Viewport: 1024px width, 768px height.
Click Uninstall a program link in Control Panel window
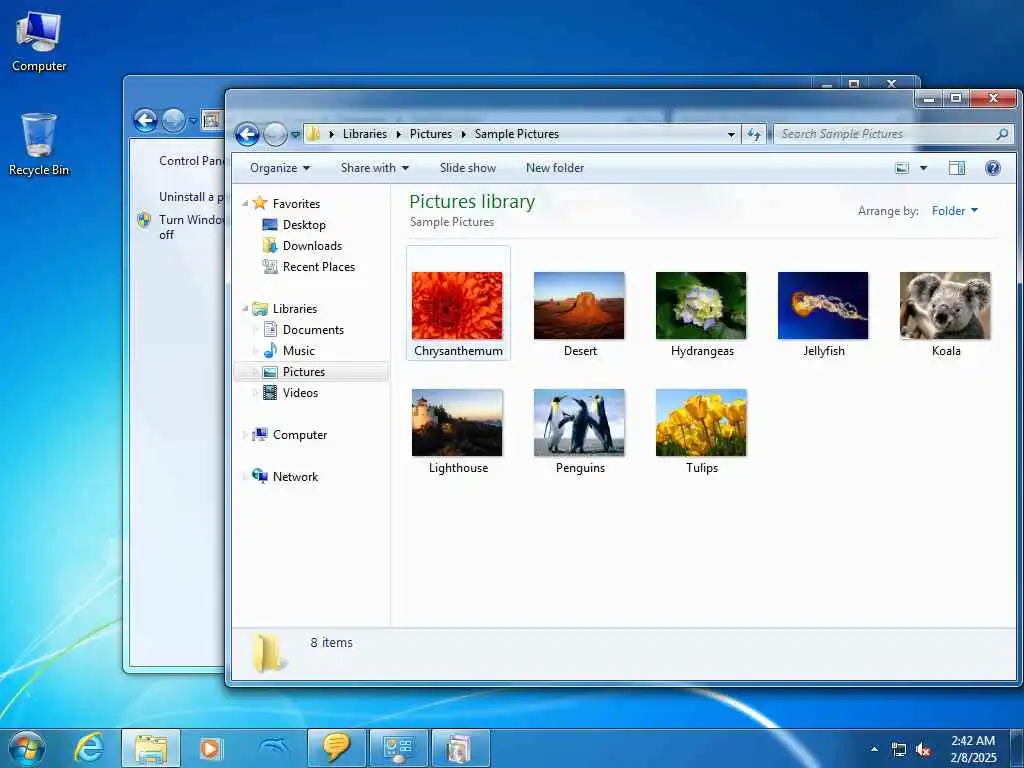point(191,197)
